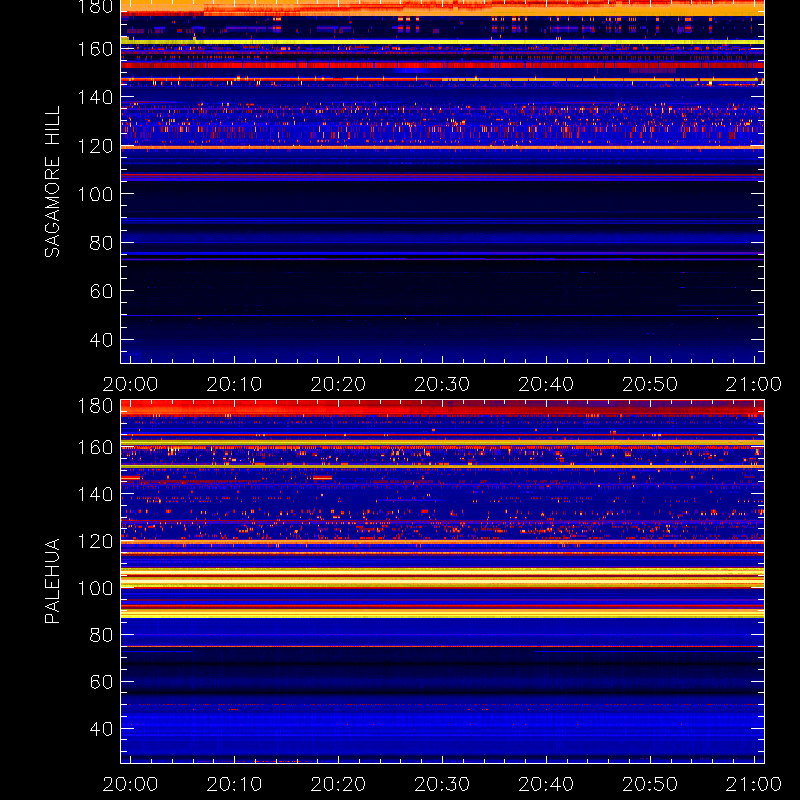
Task: Select the 40 label on Palehua axis
Action: coord(101,729)
